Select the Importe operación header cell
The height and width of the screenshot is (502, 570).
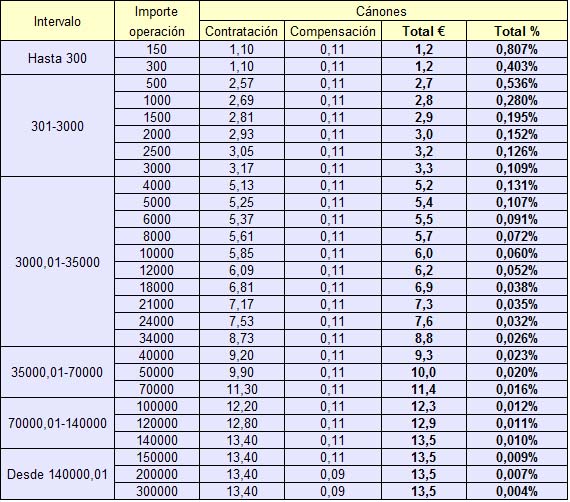pos(157,21)
